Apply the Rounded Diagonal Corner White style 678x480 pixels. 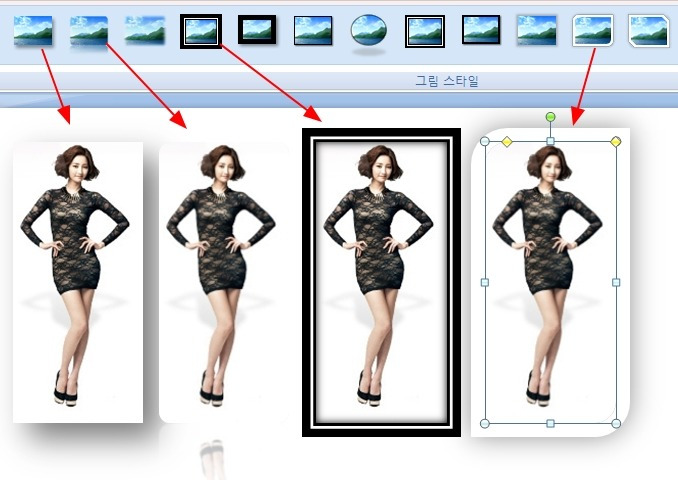593,30
